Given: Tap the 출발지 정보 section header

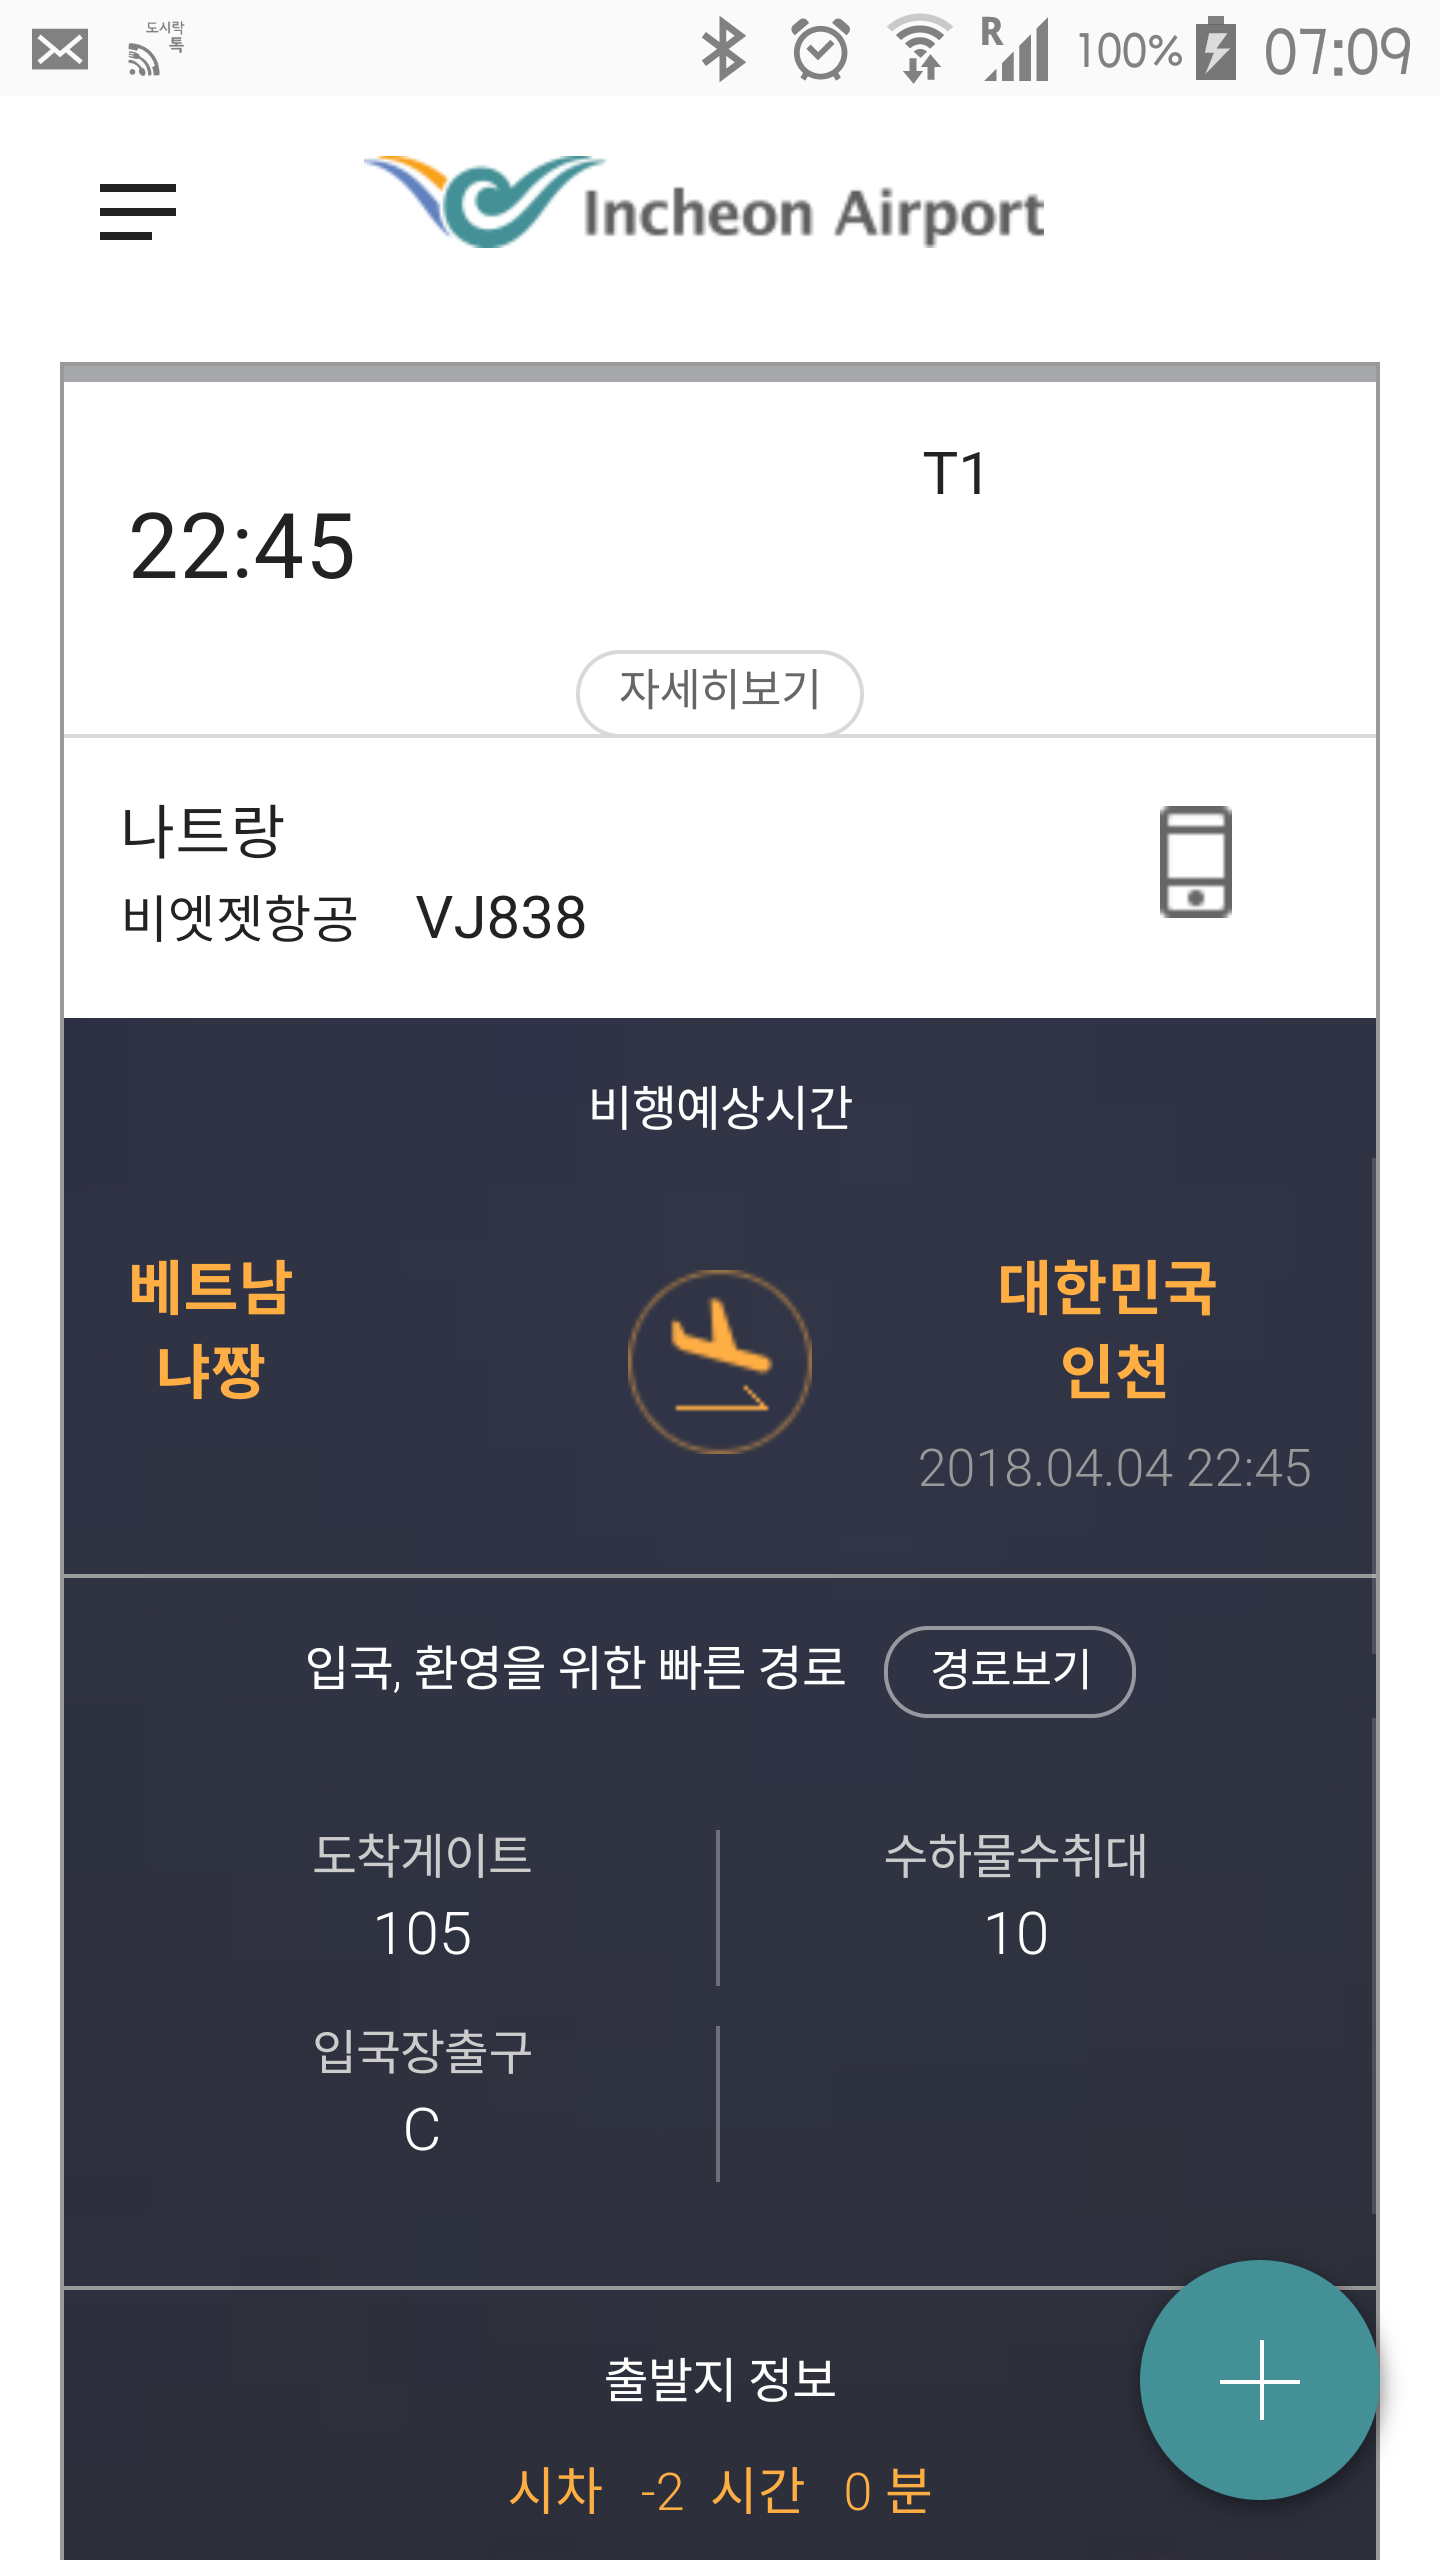Looking at the screenshot, I should (x=719, y=2379).
